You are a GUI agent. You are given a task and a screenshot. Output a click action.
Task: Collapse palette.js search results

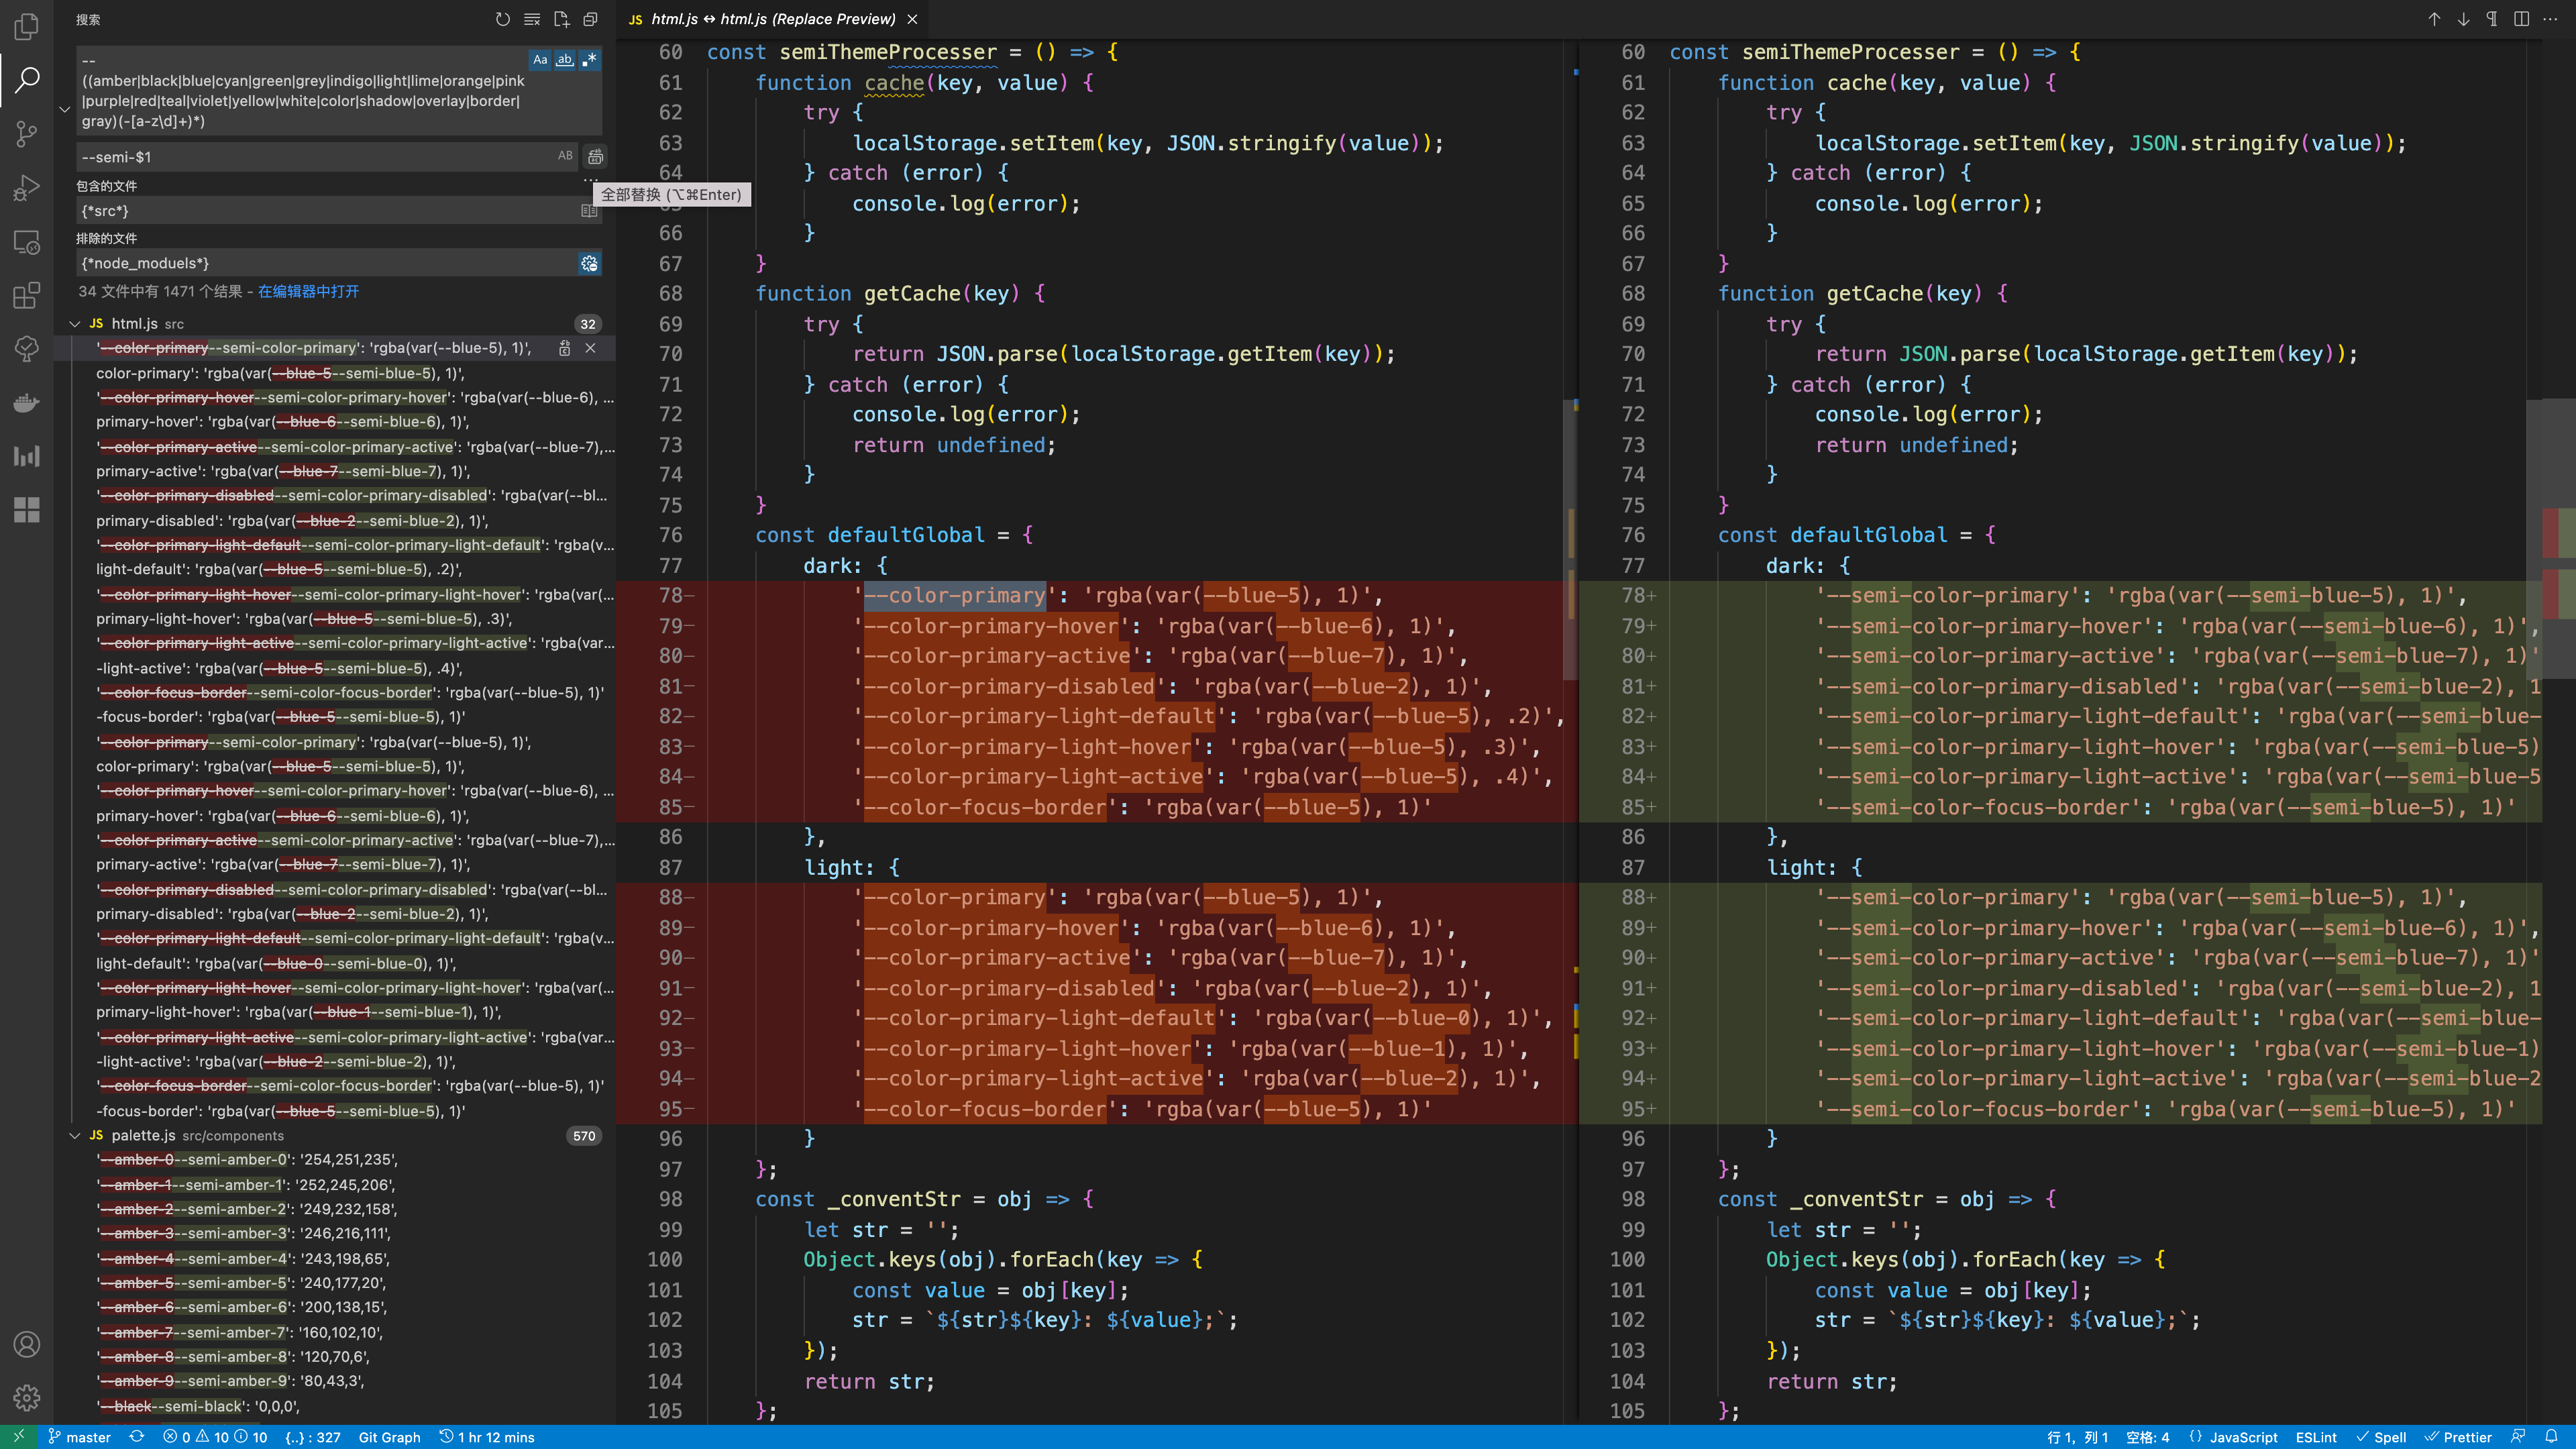click(75, 1136)
